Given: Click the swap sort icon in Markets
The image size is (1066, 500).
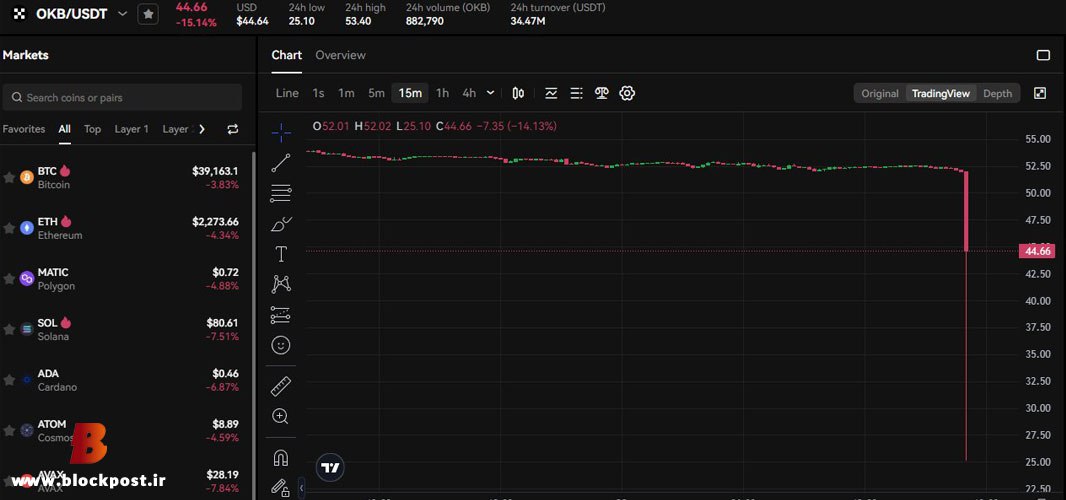Looking at the screenshot, I should (x=233, y=129).
